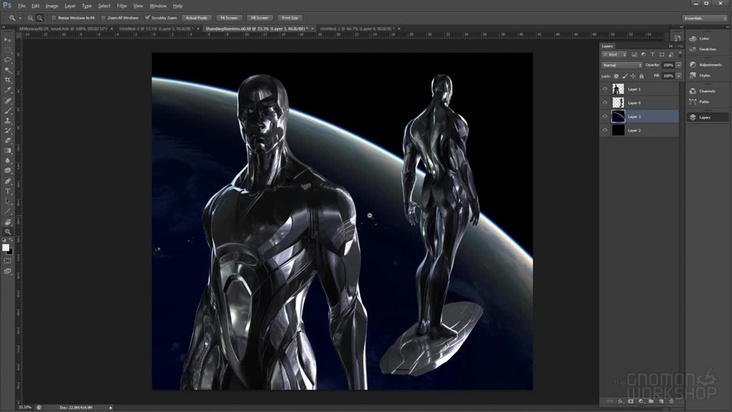Open the Opacity slider dropdown arrow
The image size is (732, 412).
click(x=679, y=65)
